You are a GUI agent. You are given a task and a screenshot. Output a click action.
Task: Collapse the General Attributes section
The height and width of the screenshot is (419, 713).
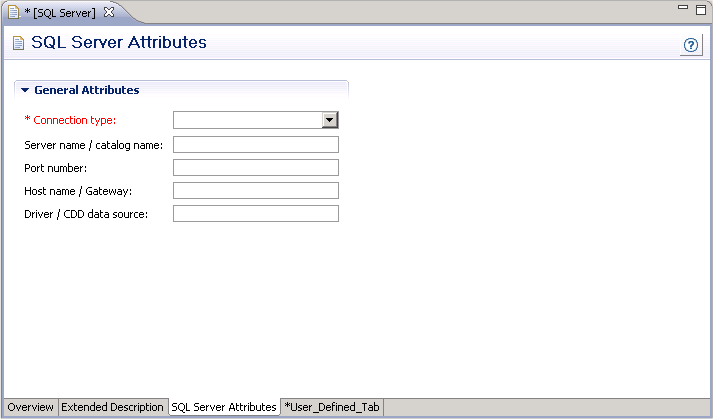tap(25, 90)
